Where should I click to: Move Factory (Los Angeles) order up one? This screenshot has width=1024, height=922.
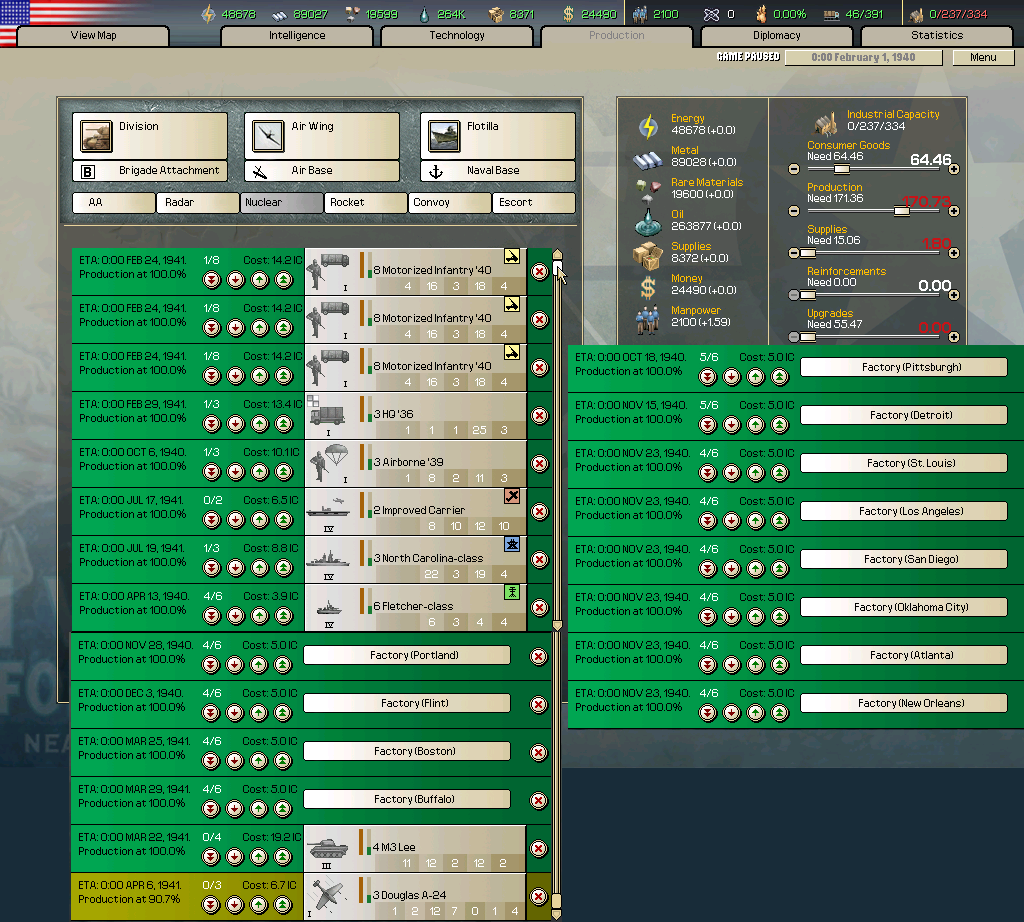pos(756,521)
